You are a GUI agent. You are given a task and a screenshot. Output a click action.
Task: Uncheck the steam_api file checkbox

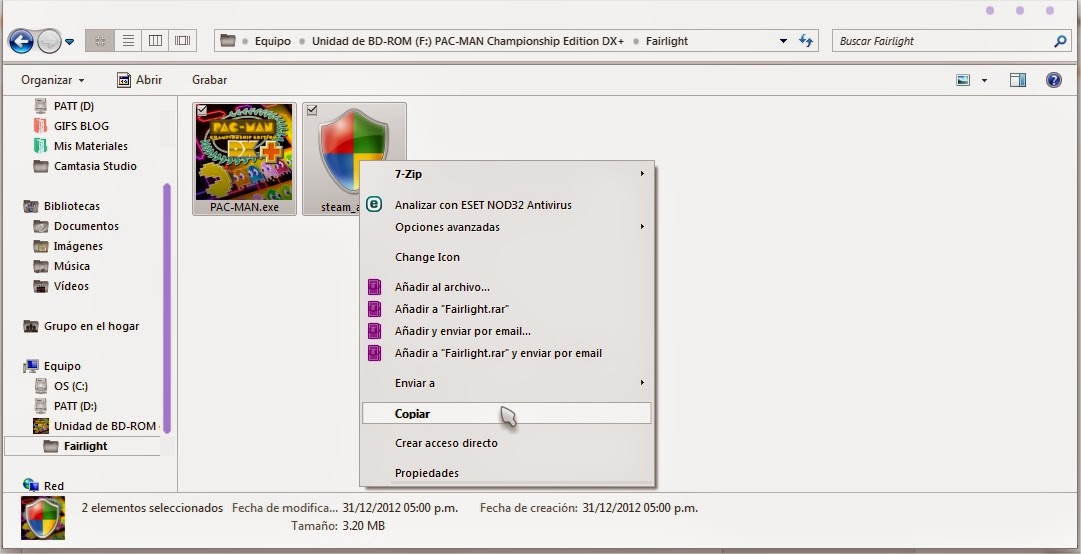(312, 110)
